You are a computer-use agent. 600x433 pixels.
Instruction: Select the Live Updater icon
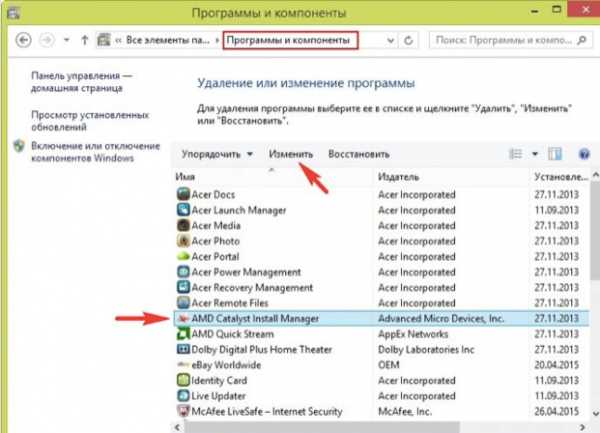pos(183,396)
